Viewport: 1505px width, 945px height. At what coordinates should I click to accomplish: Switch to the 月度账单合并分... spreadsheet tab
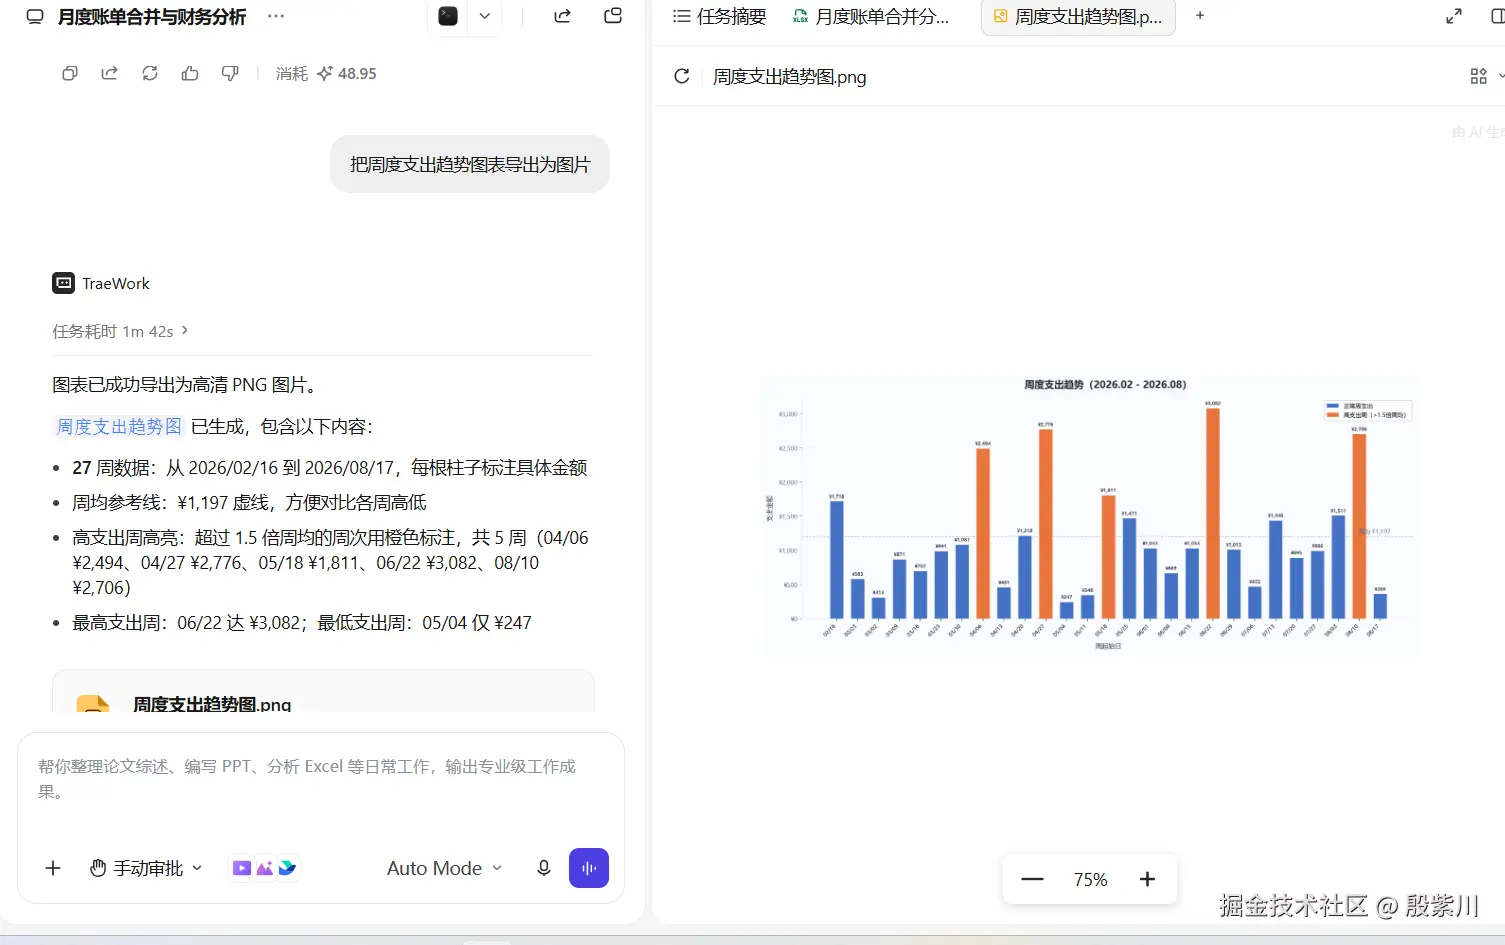tap(871, 16)
